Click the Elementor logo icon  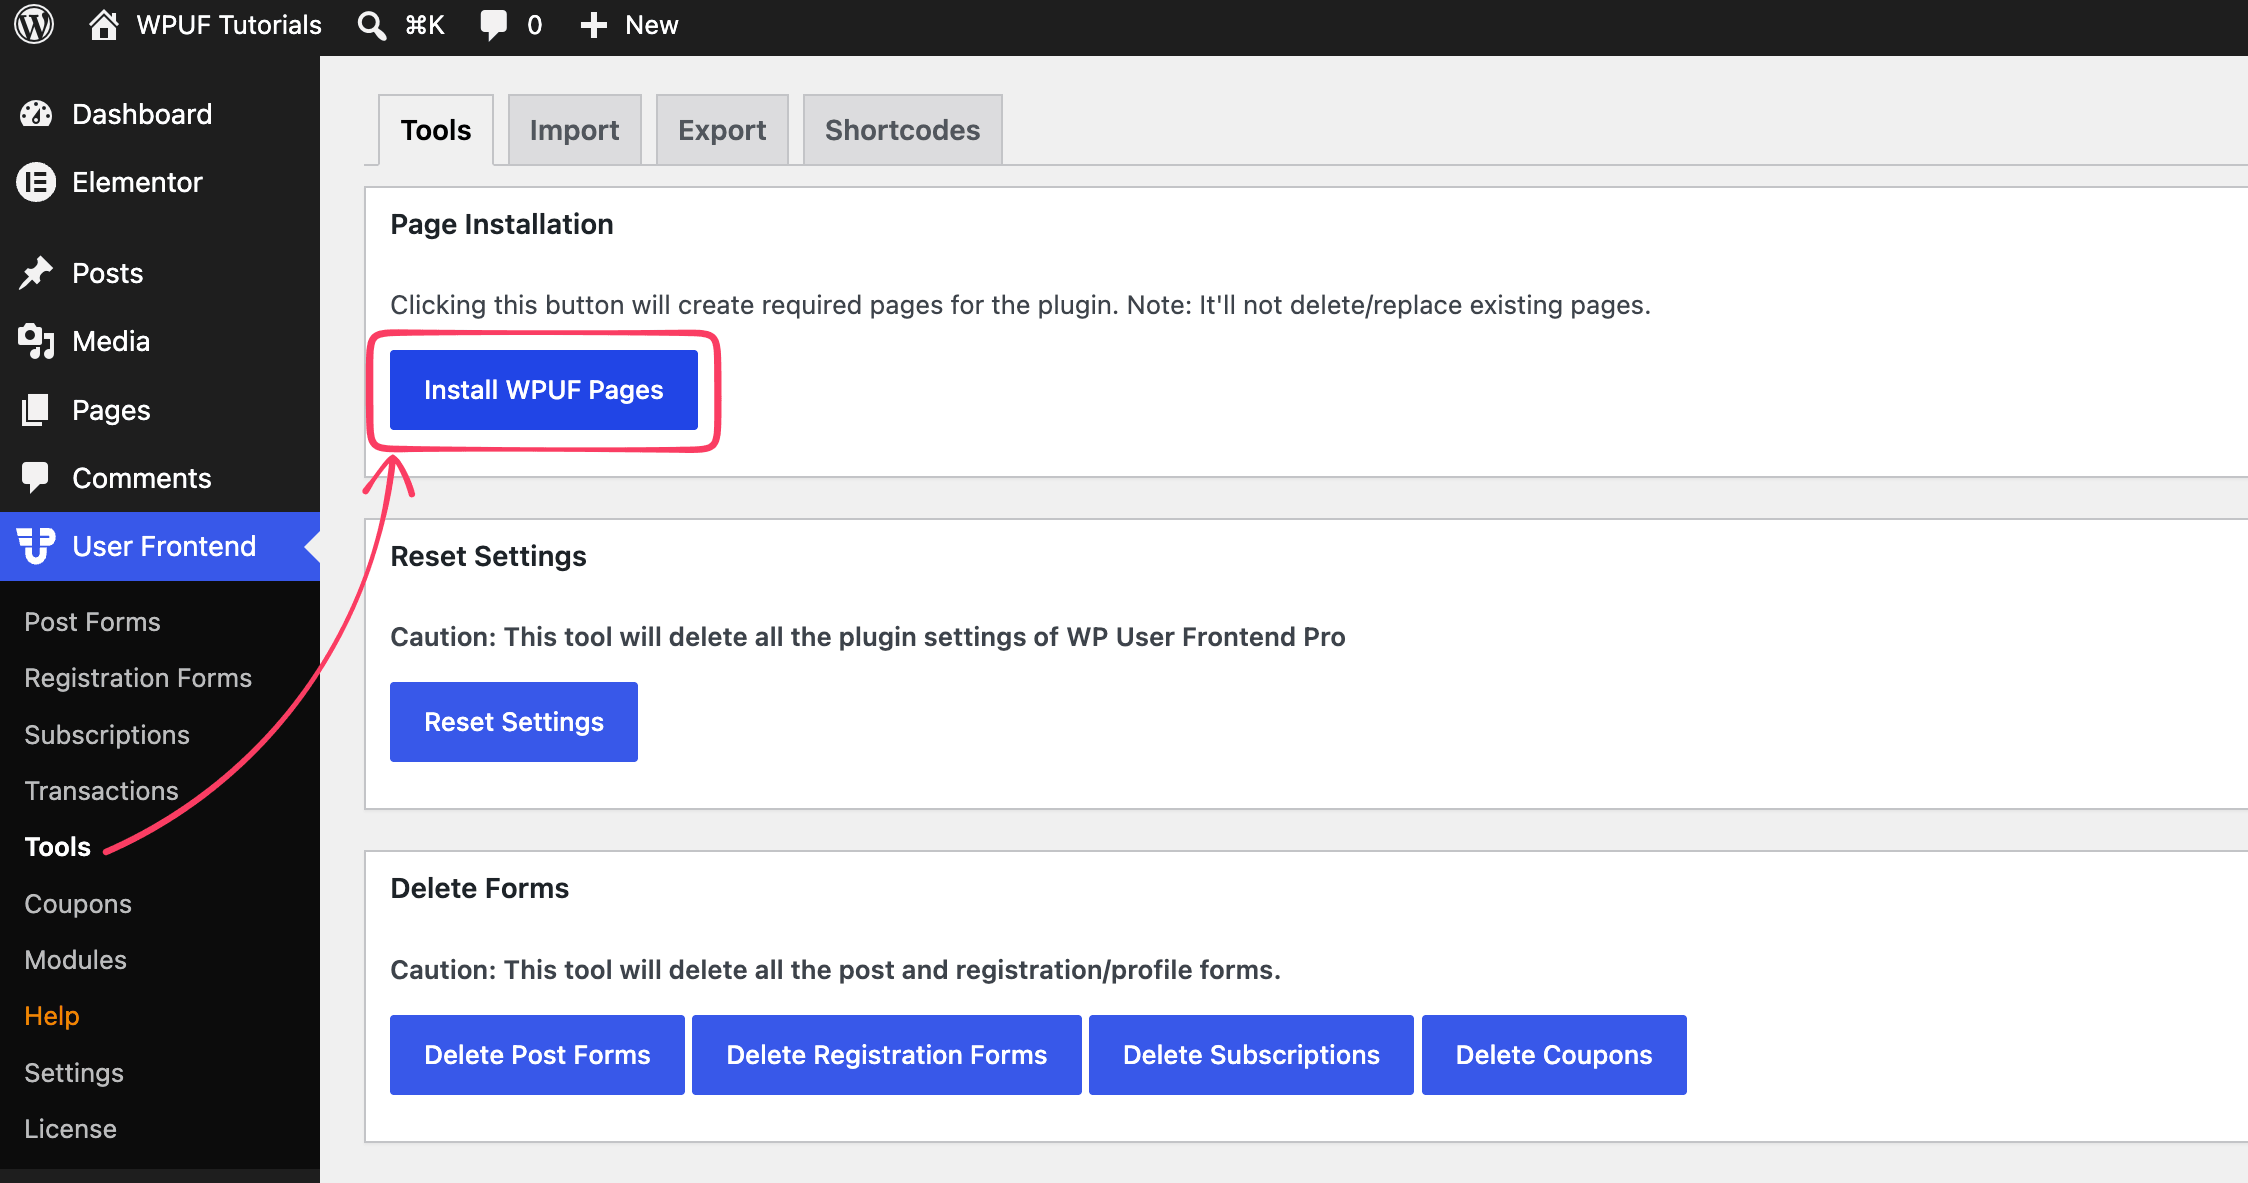click(x=36, y=182)
